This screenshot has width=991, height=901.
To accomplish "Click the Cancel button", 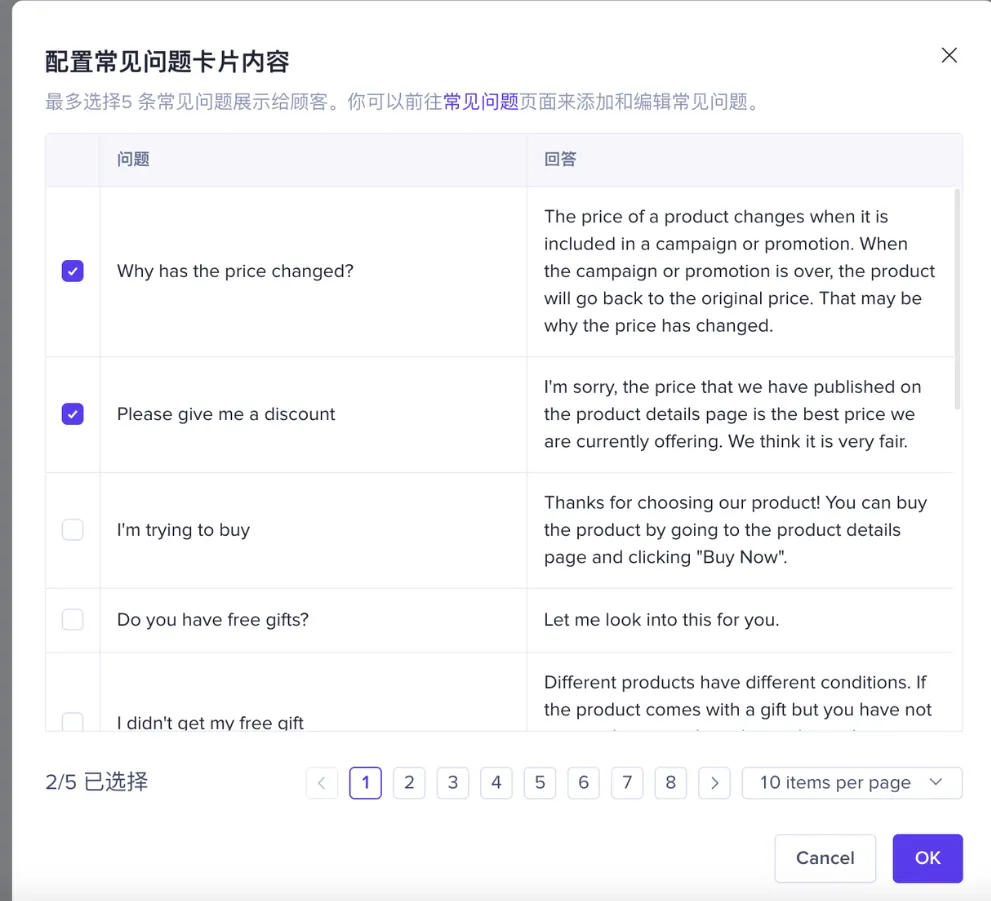I will click(825, 858).
